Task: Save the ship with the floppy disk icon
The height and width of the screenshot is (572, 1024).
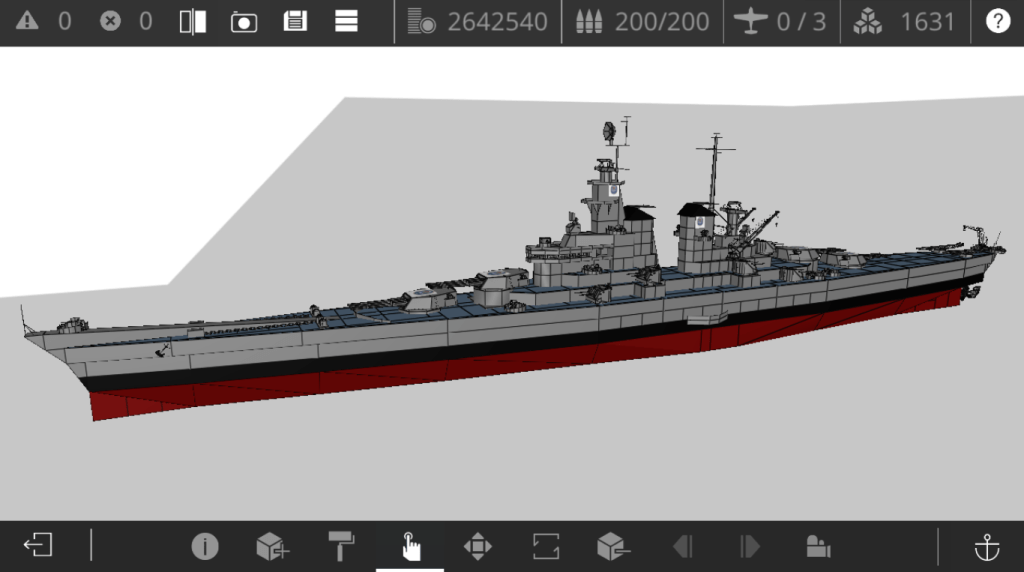Action: tap(295, 22)
